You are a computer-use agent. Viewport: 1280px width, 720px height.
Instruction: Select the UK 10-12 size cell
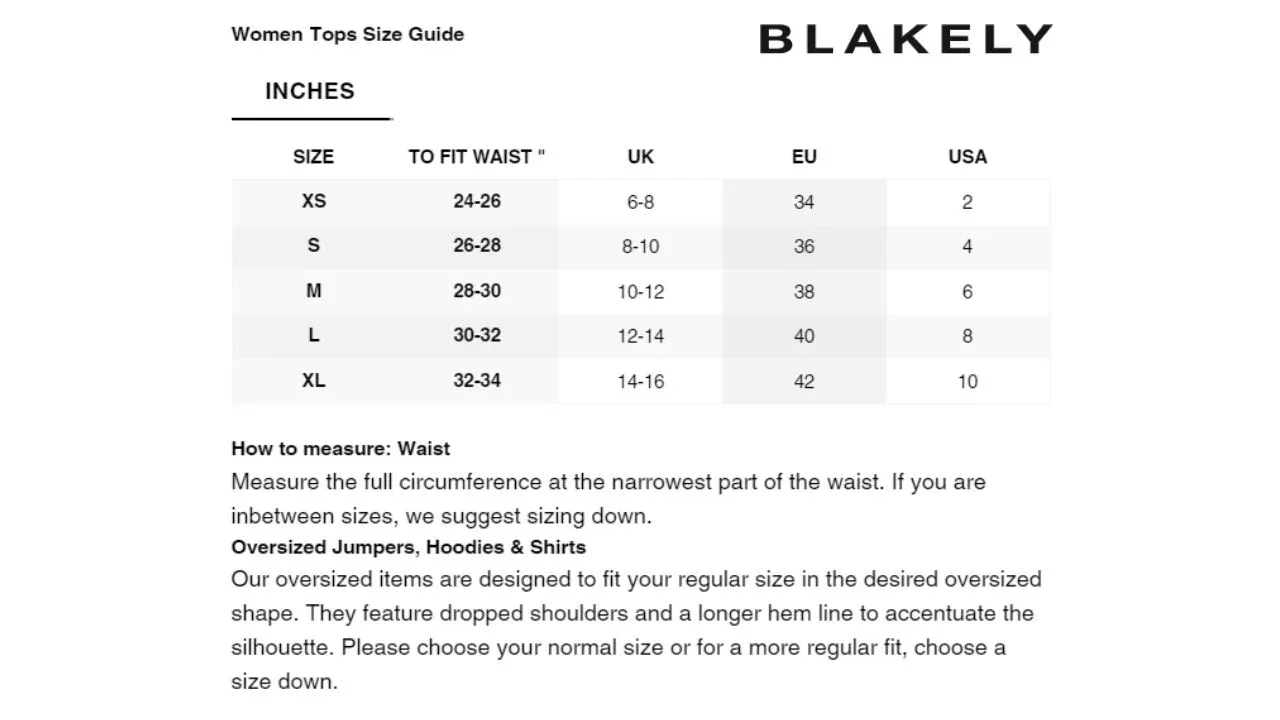point(640,292)
